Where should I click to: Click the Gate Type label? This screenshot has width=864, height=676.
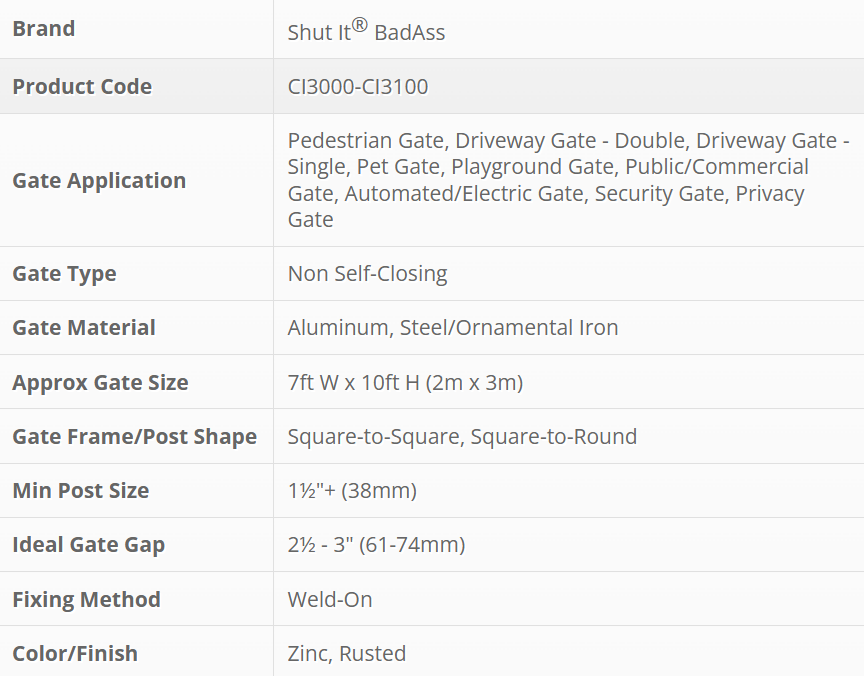click(64, 274)
